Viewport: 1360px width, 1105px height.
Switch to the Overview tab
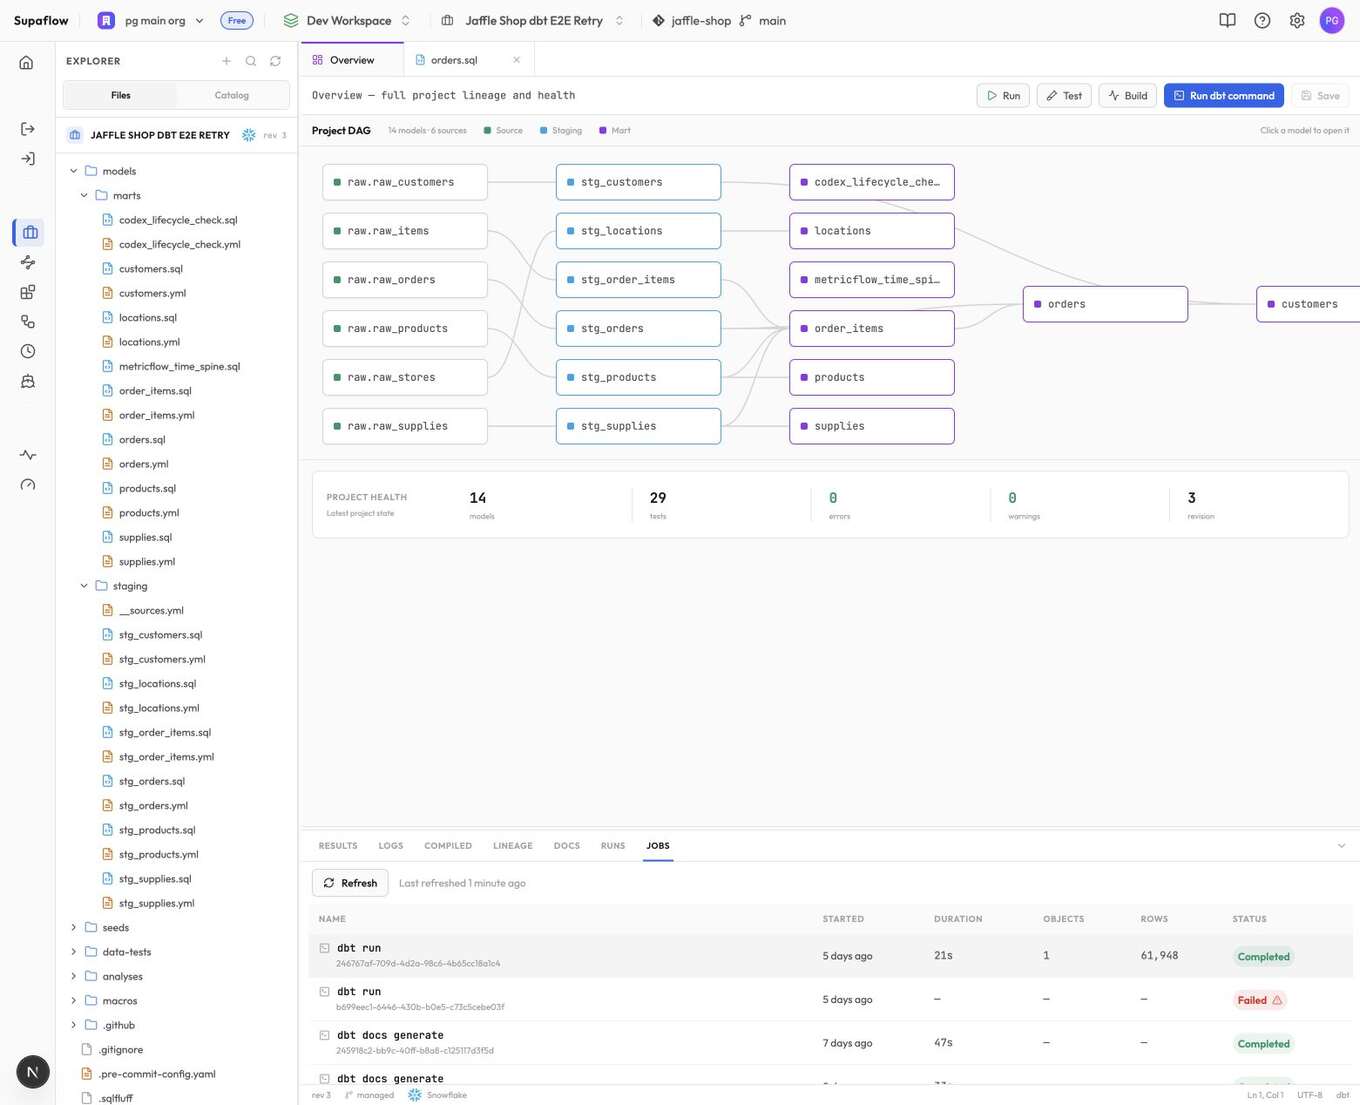click(x=352, y=60)
